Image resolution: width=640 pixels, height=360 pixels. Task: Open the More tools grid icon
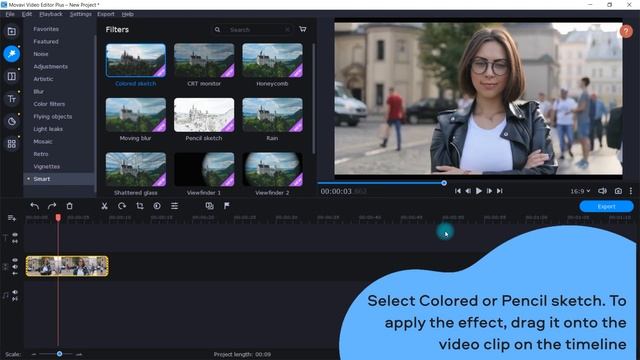point(11,144)
